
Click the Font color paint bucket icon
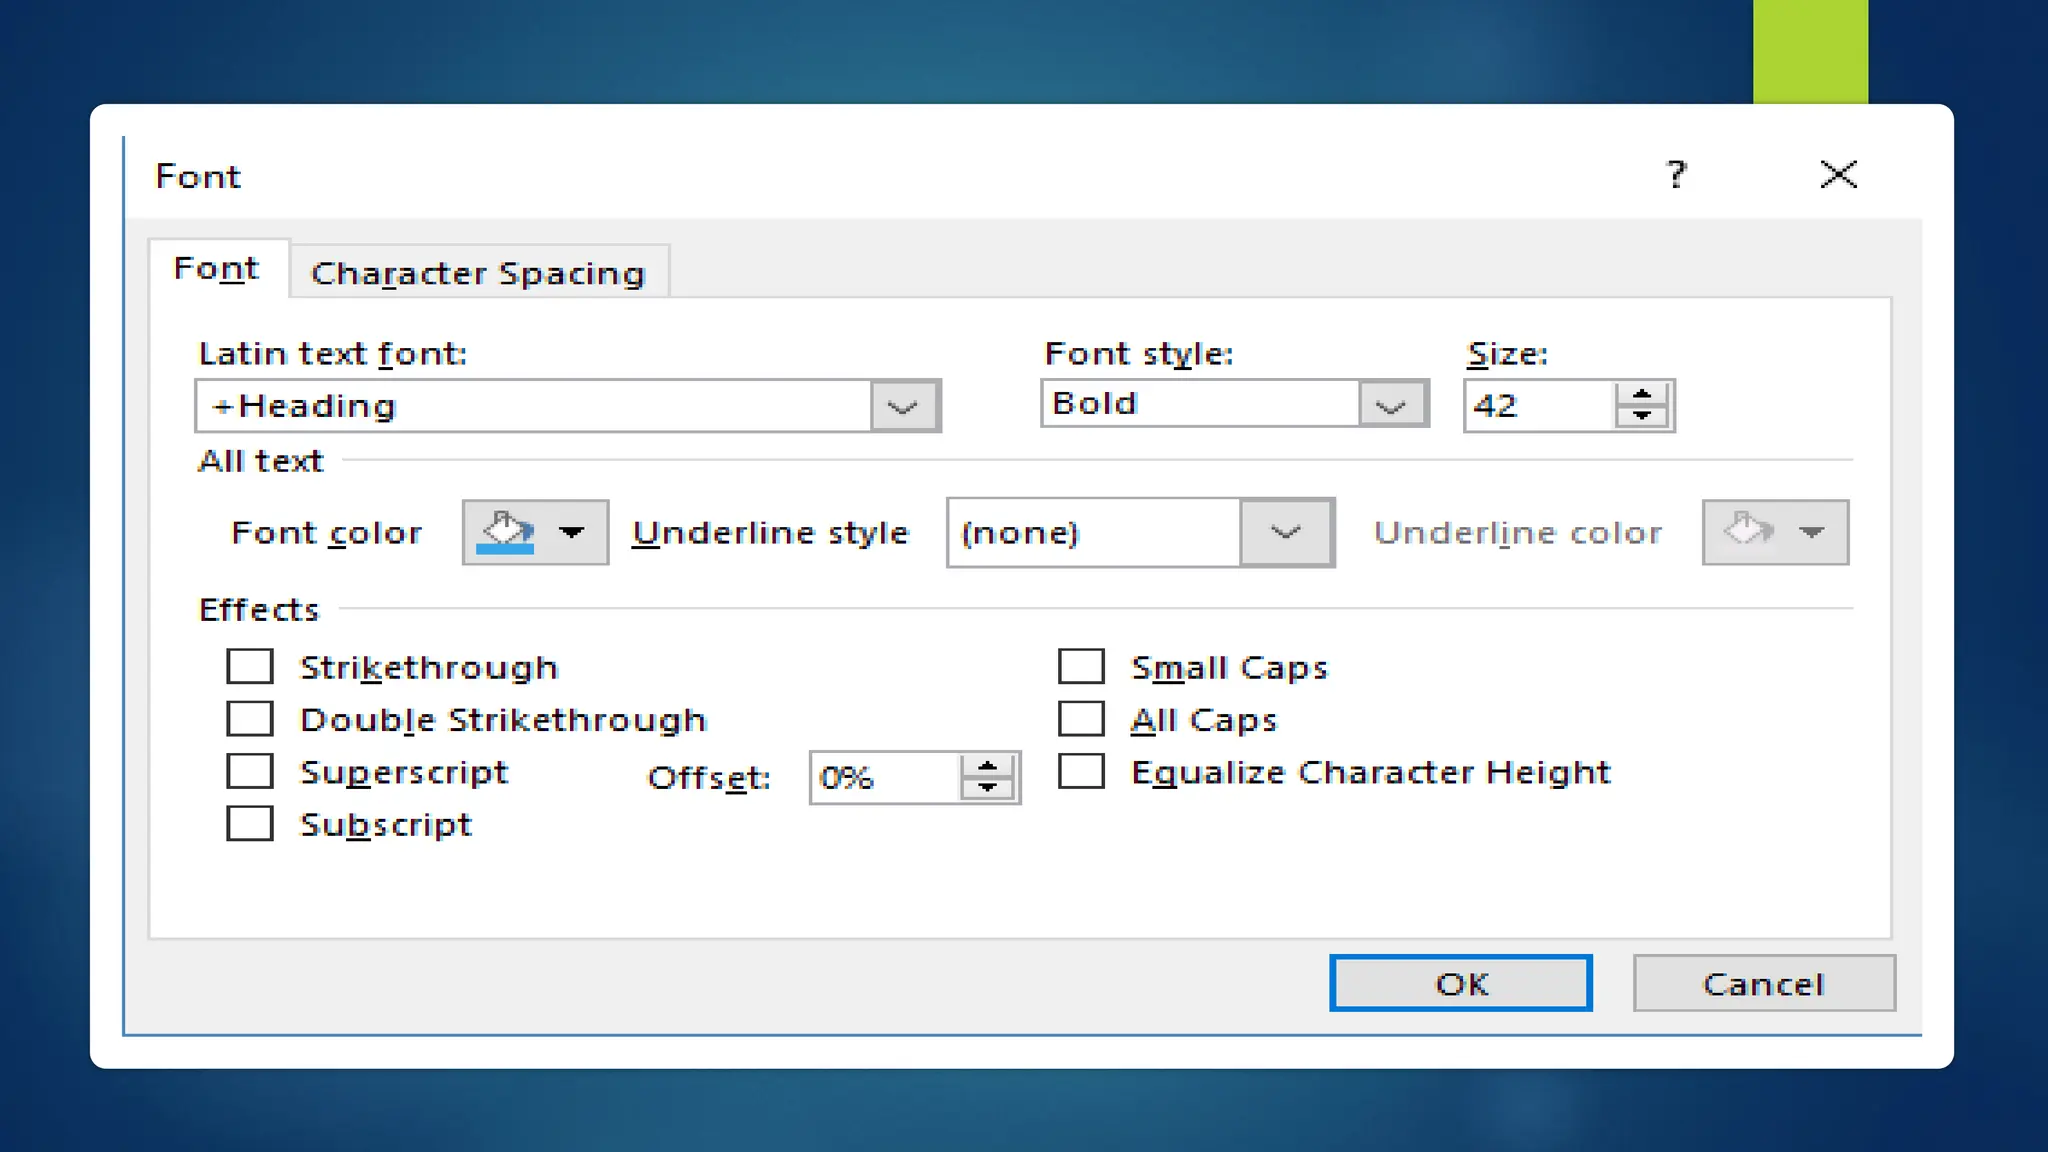pyautogui.click(x=506, y=532)
